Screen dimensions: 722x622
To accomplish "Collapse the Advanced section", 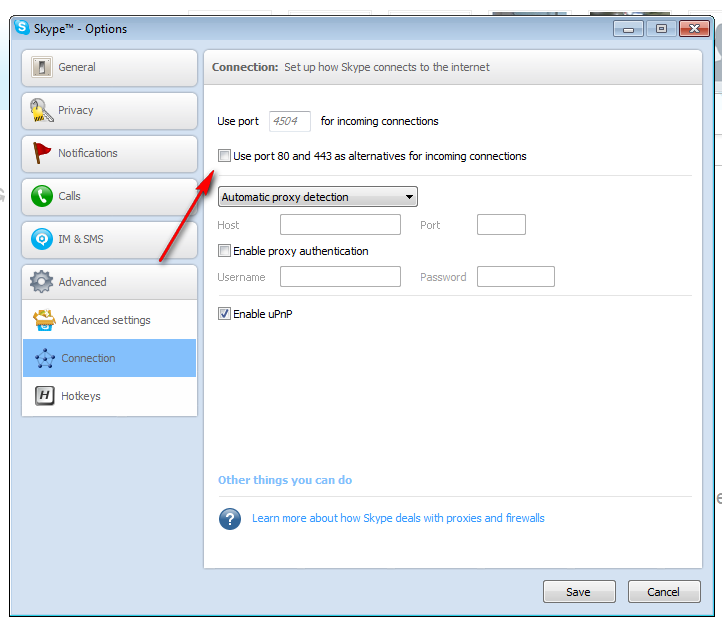I will (110, 282).
